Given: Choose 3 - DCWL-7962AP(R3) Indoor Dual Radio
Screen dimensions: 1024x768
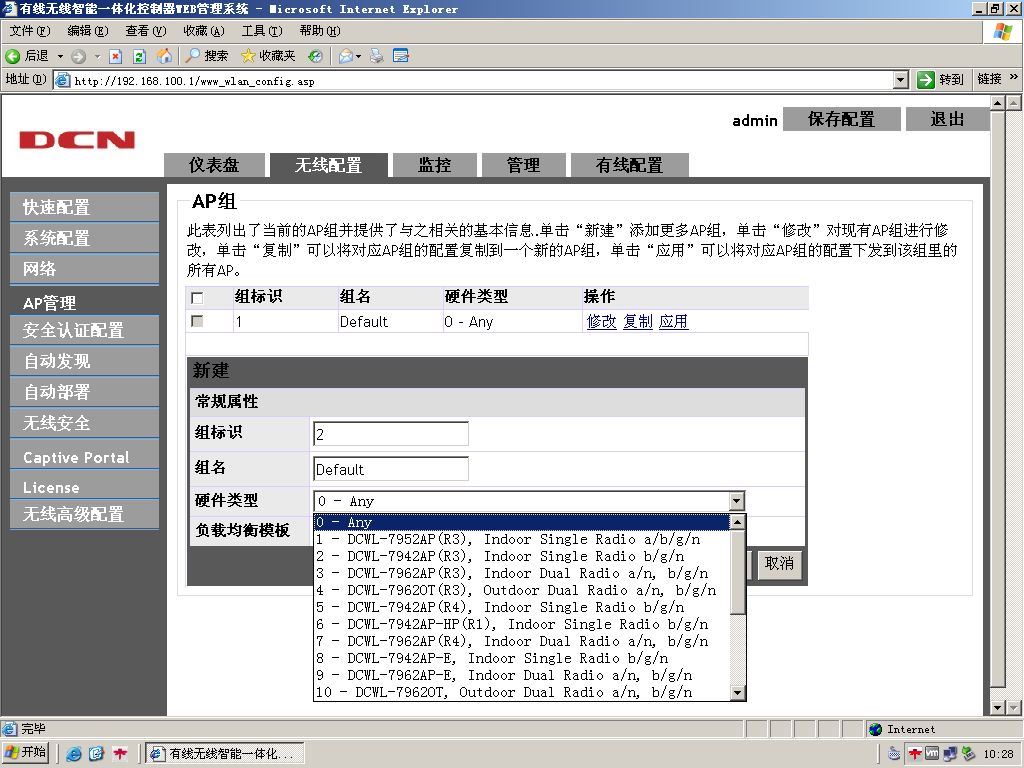Looking at the screenshot, I should [521, 573].
